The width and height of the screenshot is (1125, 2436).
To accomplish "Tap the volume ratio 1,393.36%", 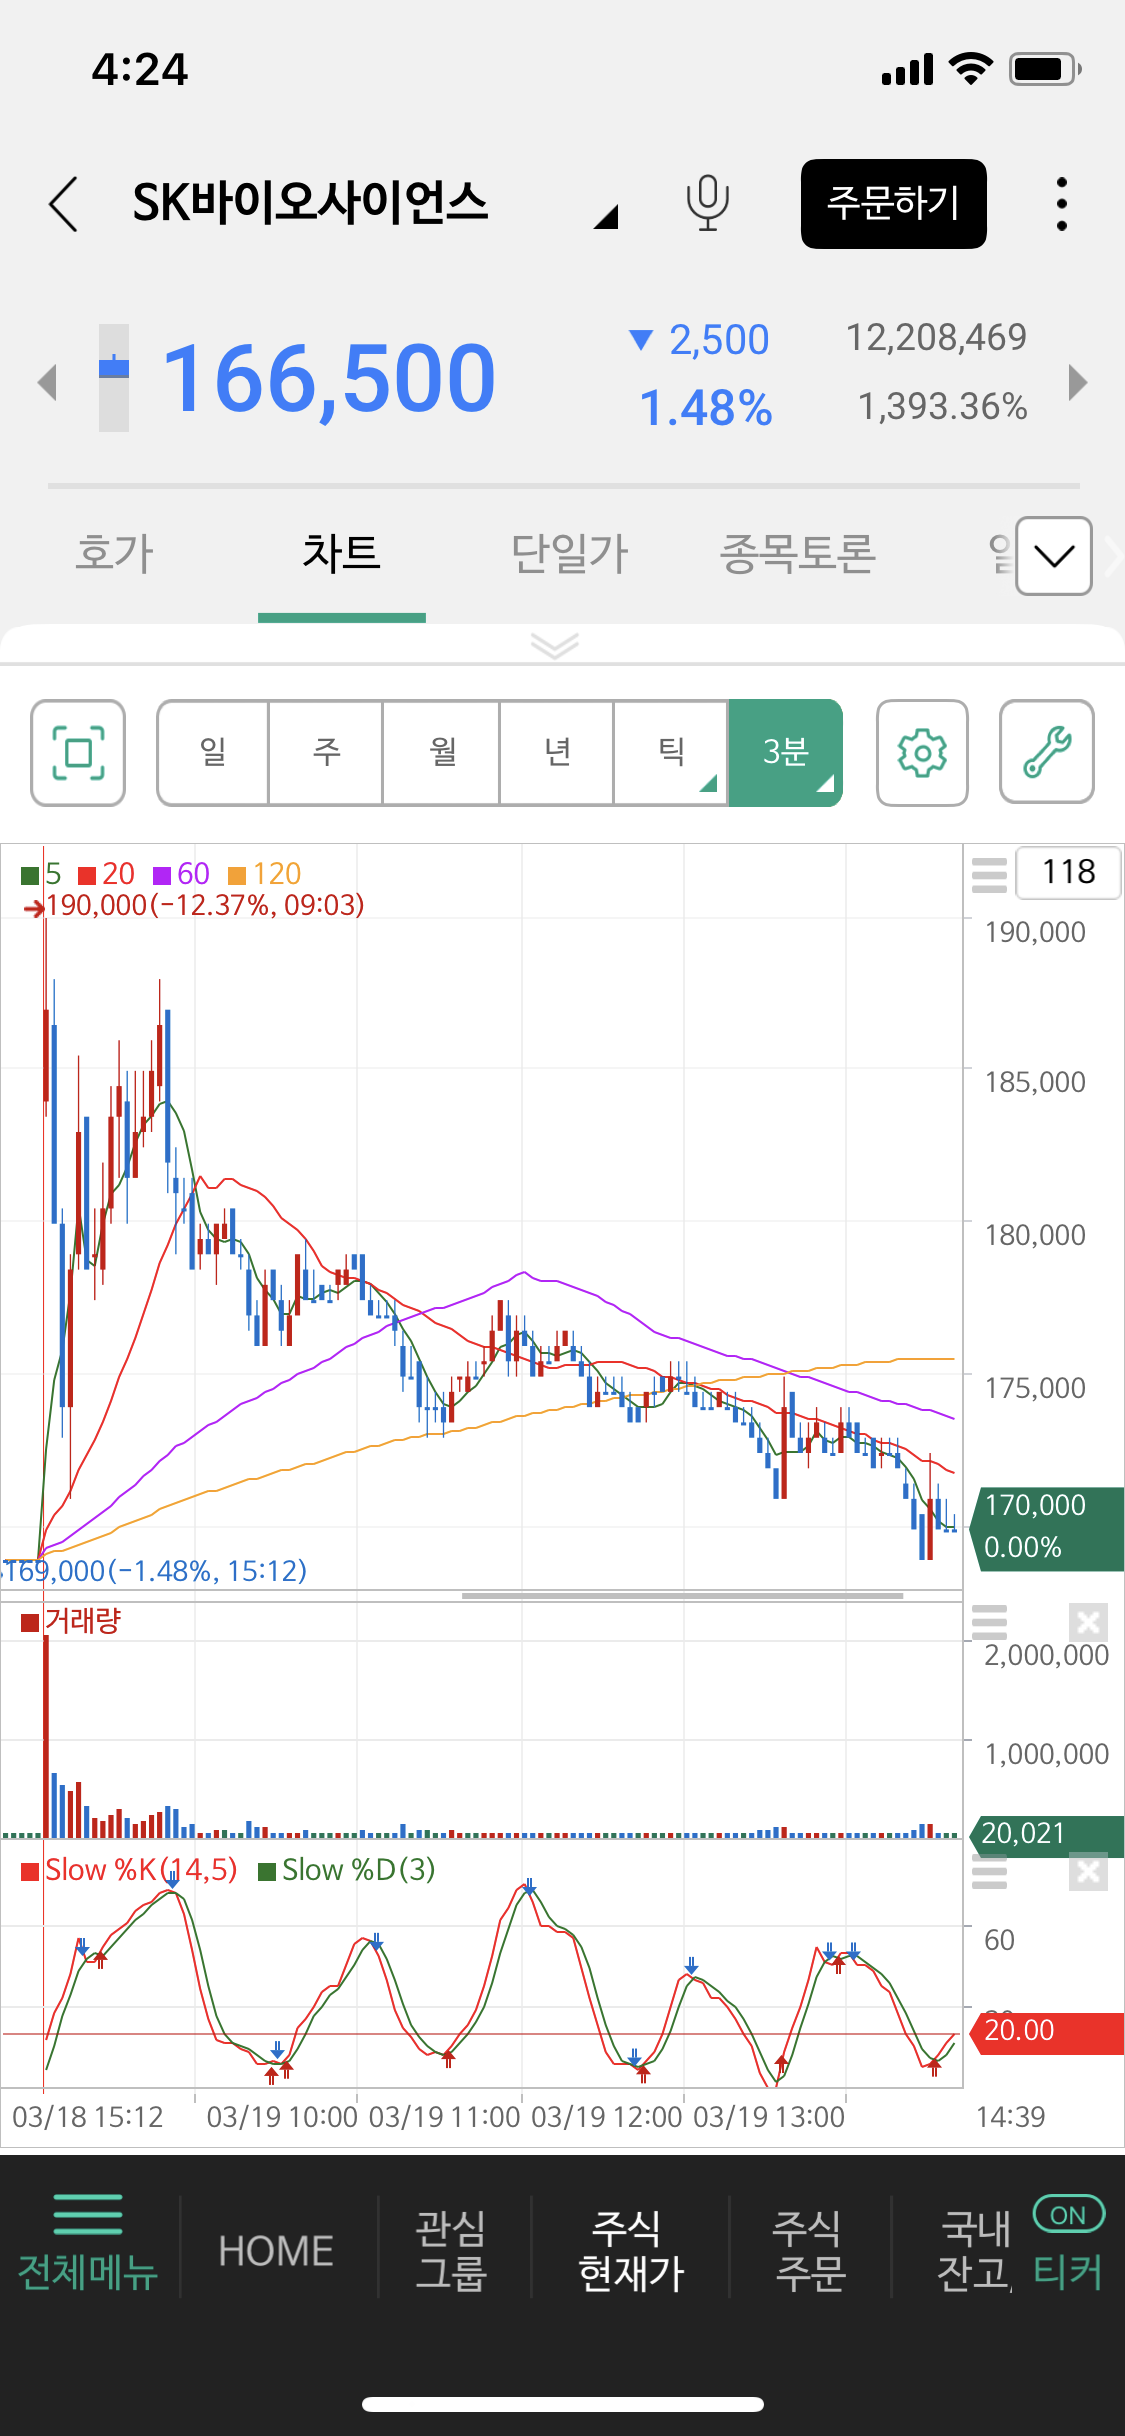I will click(942, 407).
